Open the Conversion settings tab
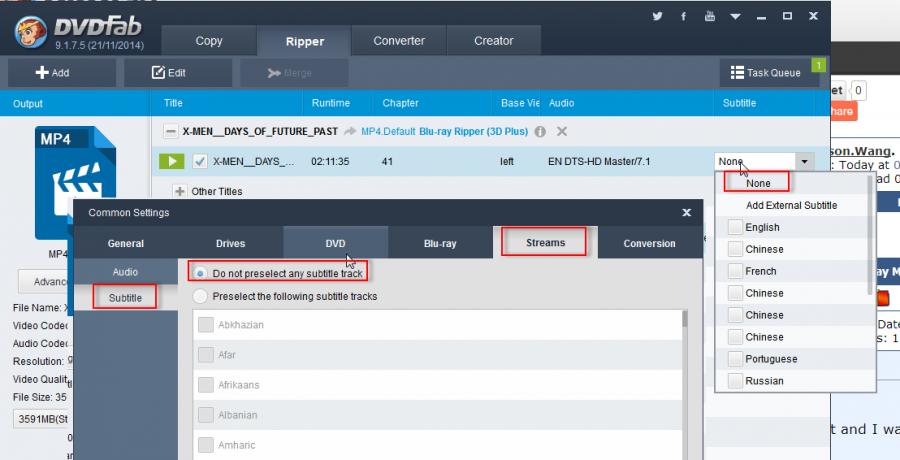The image size is (900, 460). pos(650,243)
